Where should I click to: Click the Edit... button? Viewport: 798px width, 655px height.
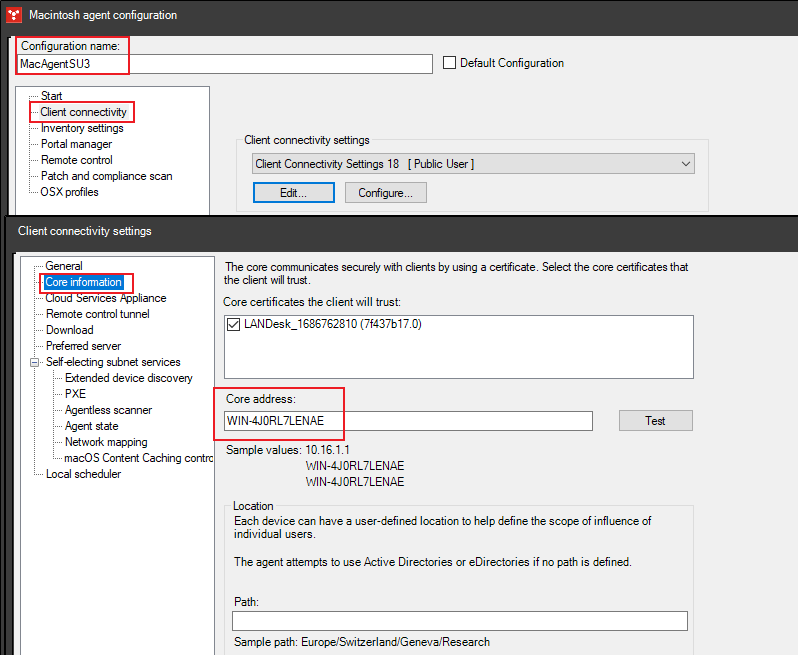(293, 193)
